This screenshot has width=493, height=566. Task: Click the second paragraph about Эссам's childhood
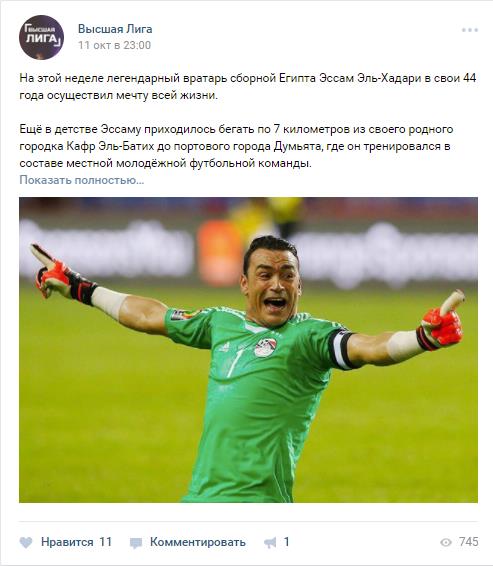pyautogui.click(x=236, y=146)
